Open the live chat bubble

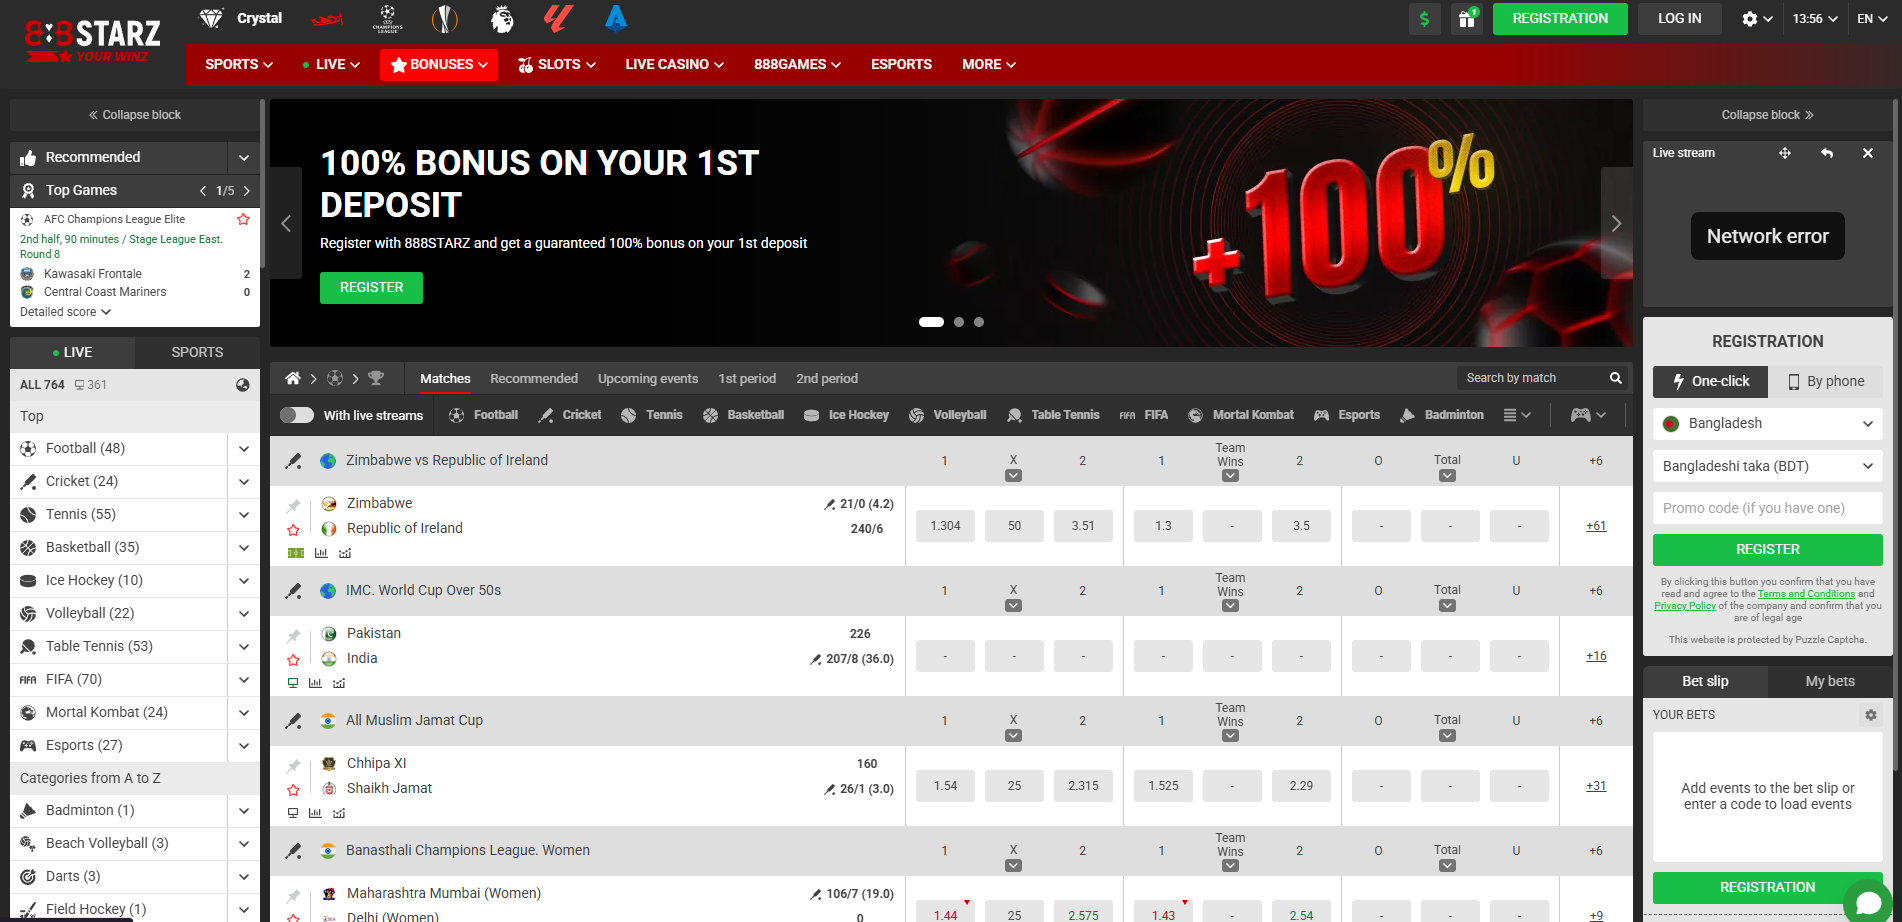(x=1868, y=902)
